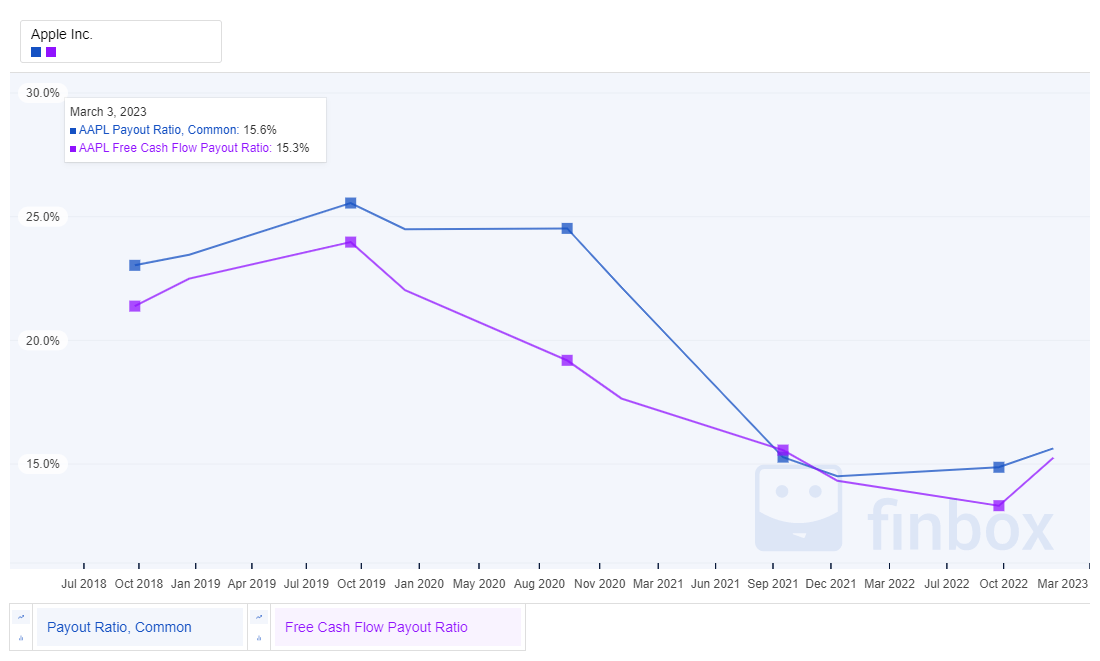Select the Oct 2019 peak data point

point(351,203)
